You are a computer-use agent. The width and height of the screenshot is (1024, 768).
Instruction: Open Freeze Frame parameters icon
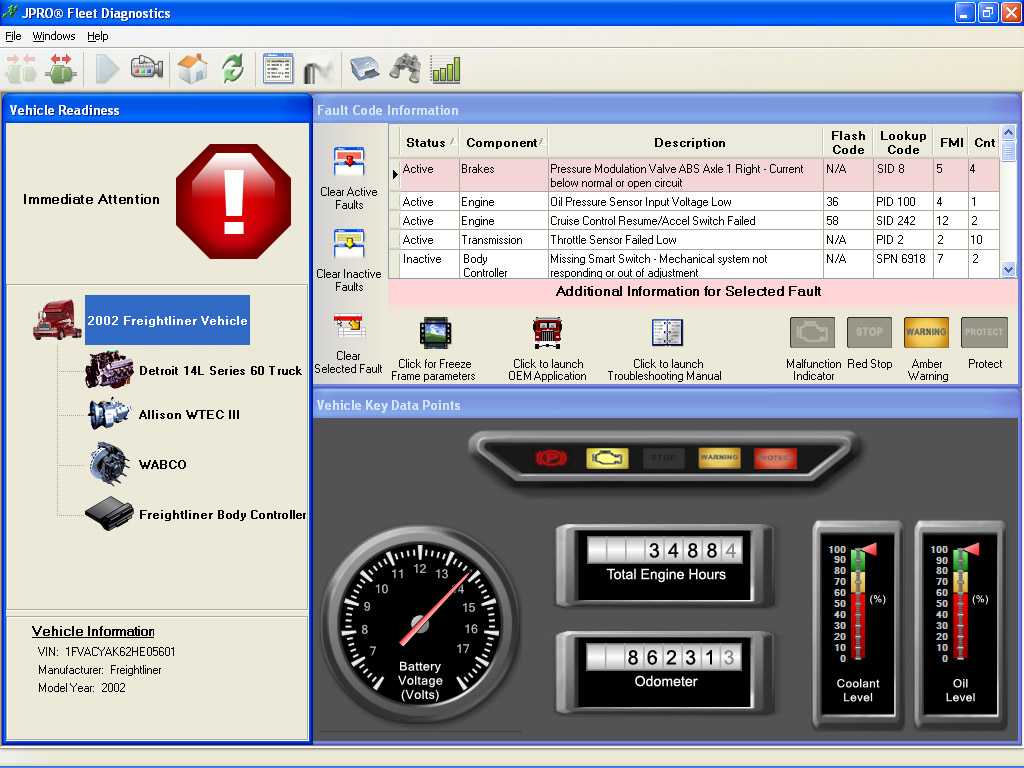point(435,333)
